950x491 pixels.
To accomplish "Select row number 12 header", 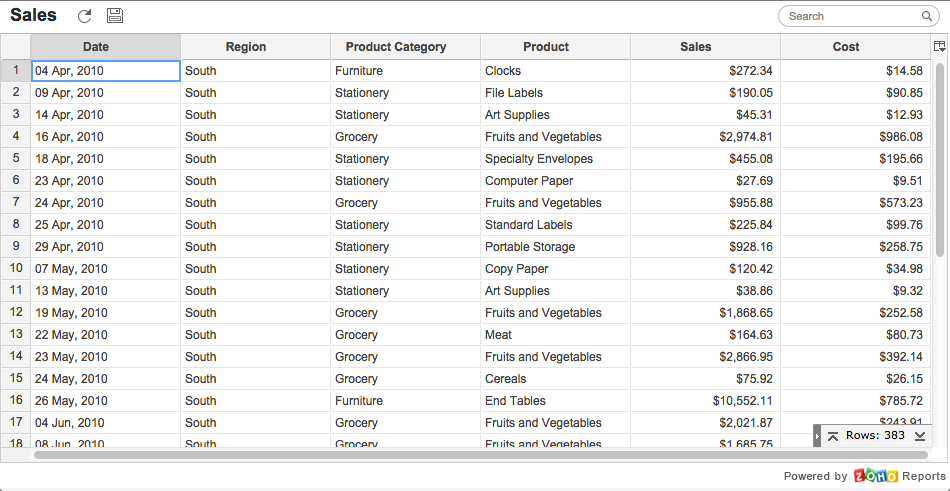I will tap(16, 312).
